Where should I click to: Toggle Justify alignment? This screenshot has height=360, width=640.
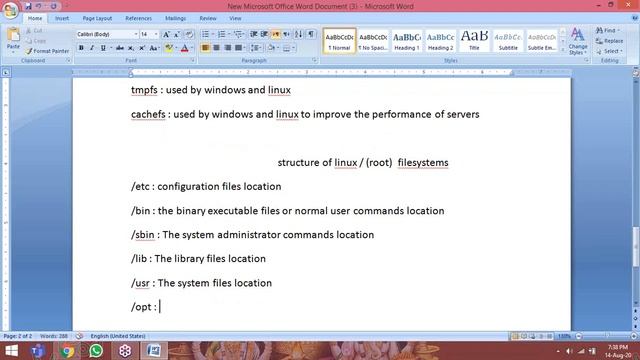click(x=238, y=48)
